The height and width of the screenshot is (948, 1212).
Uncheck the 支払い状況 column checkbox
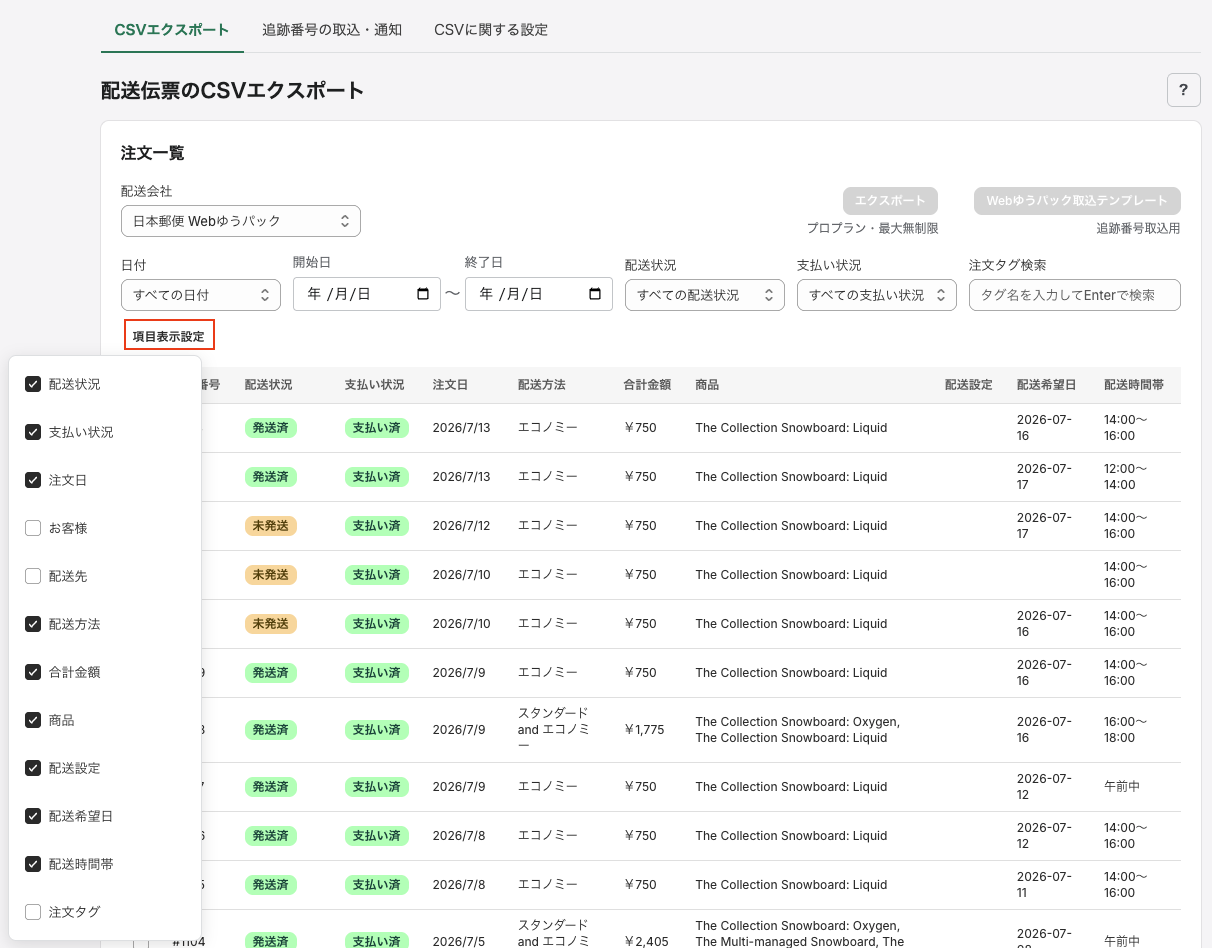33,432
